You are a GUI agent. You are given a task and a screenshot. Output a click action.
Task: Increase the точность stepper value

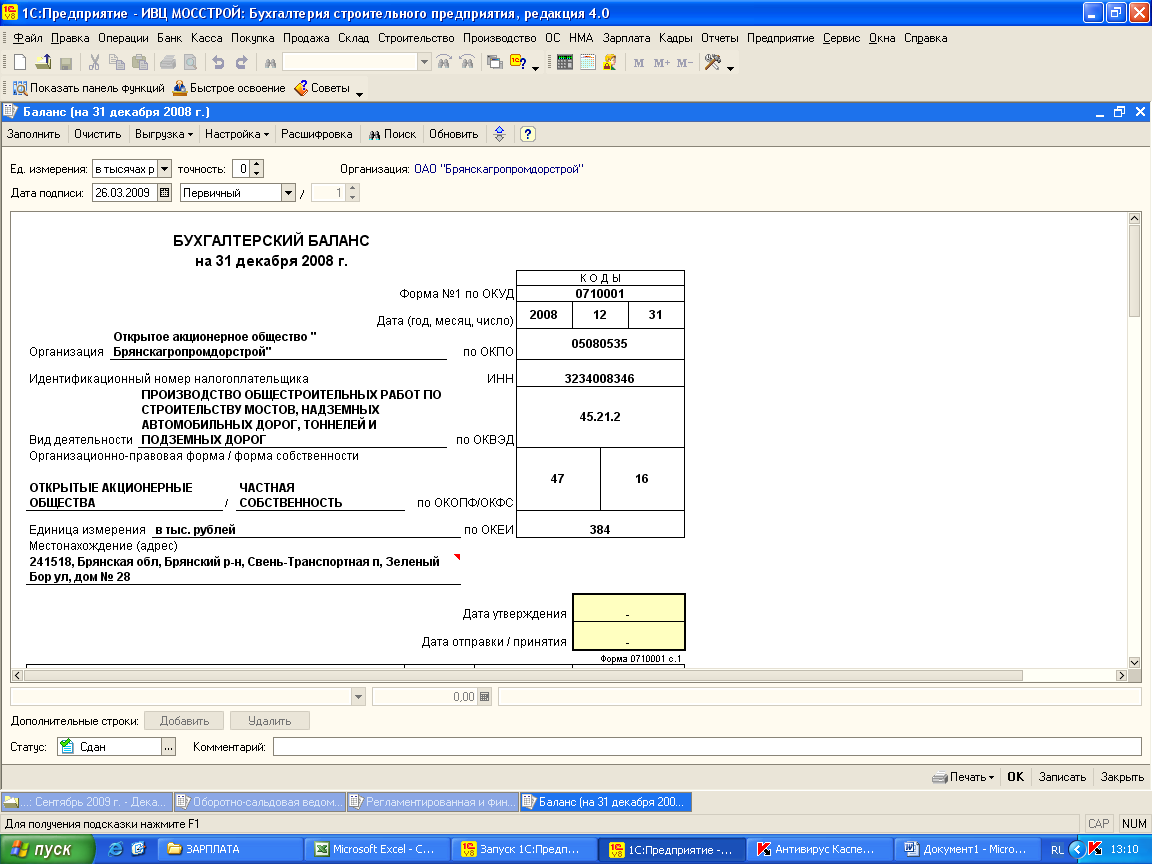(257, 165)
